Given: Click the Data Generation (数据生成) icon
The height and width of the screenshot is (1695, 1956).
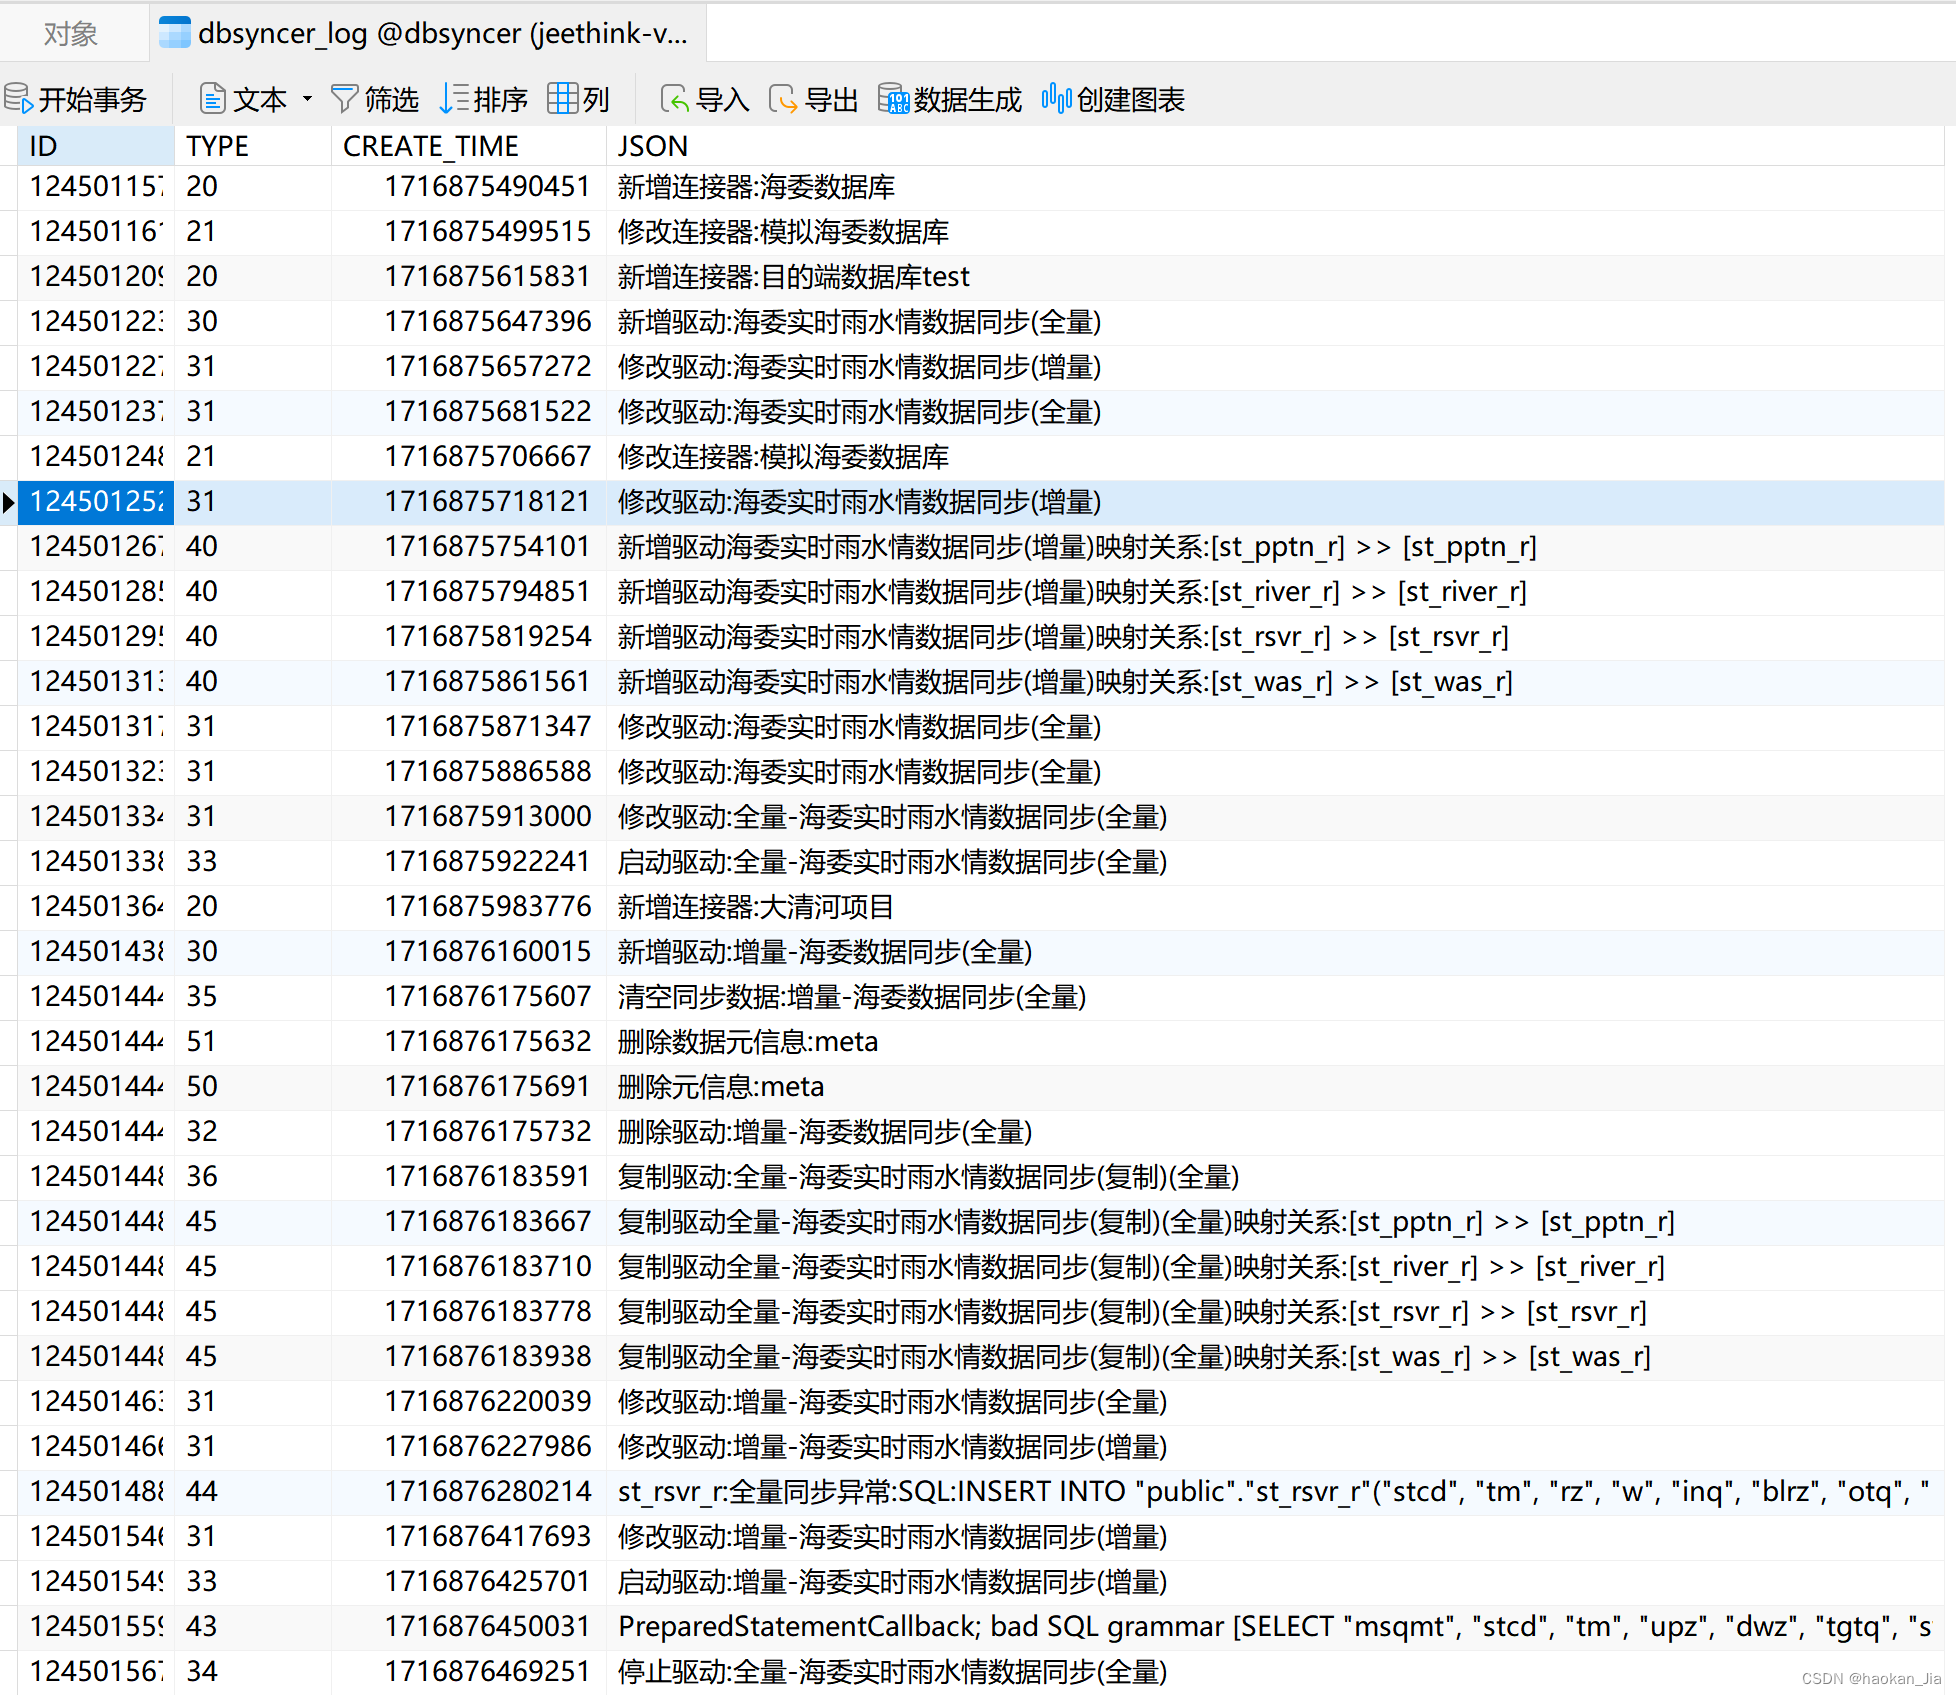Looking at the screenshot, I should click(x=894, y=99).
